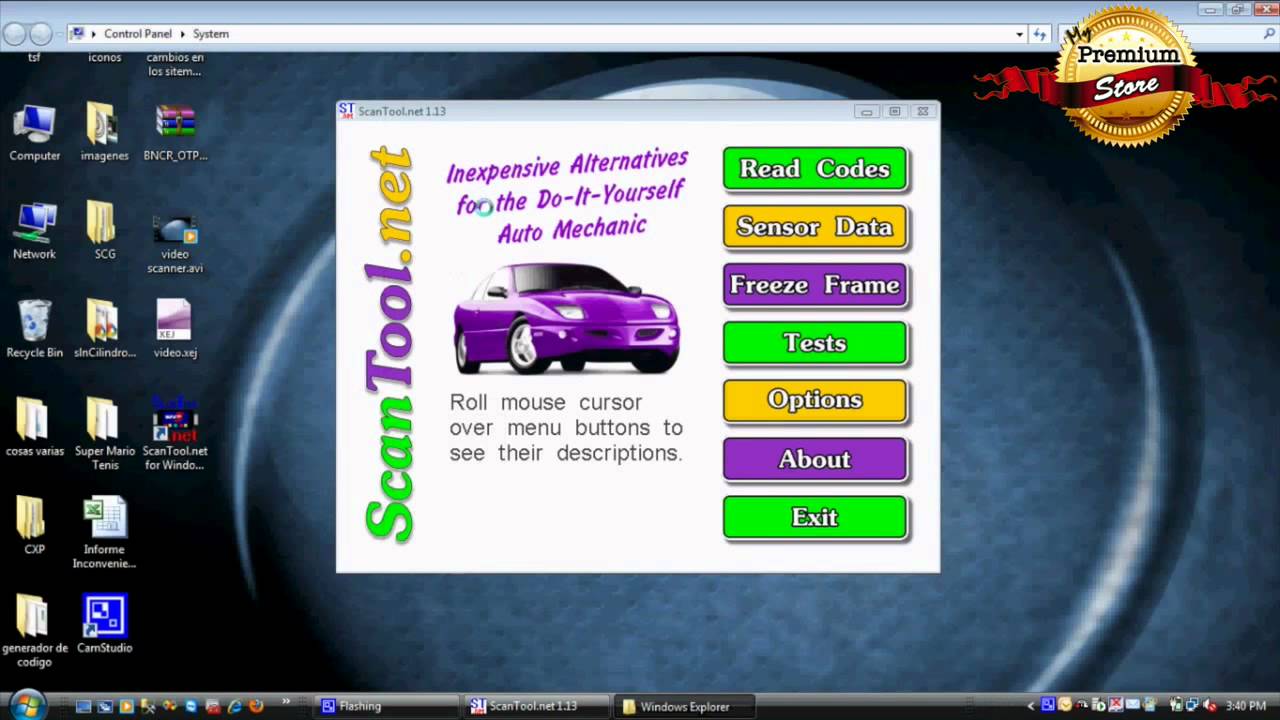1280x720 pixels.
Task: Switch to Windows Explorer taskbar button
Action: point(683,706)
